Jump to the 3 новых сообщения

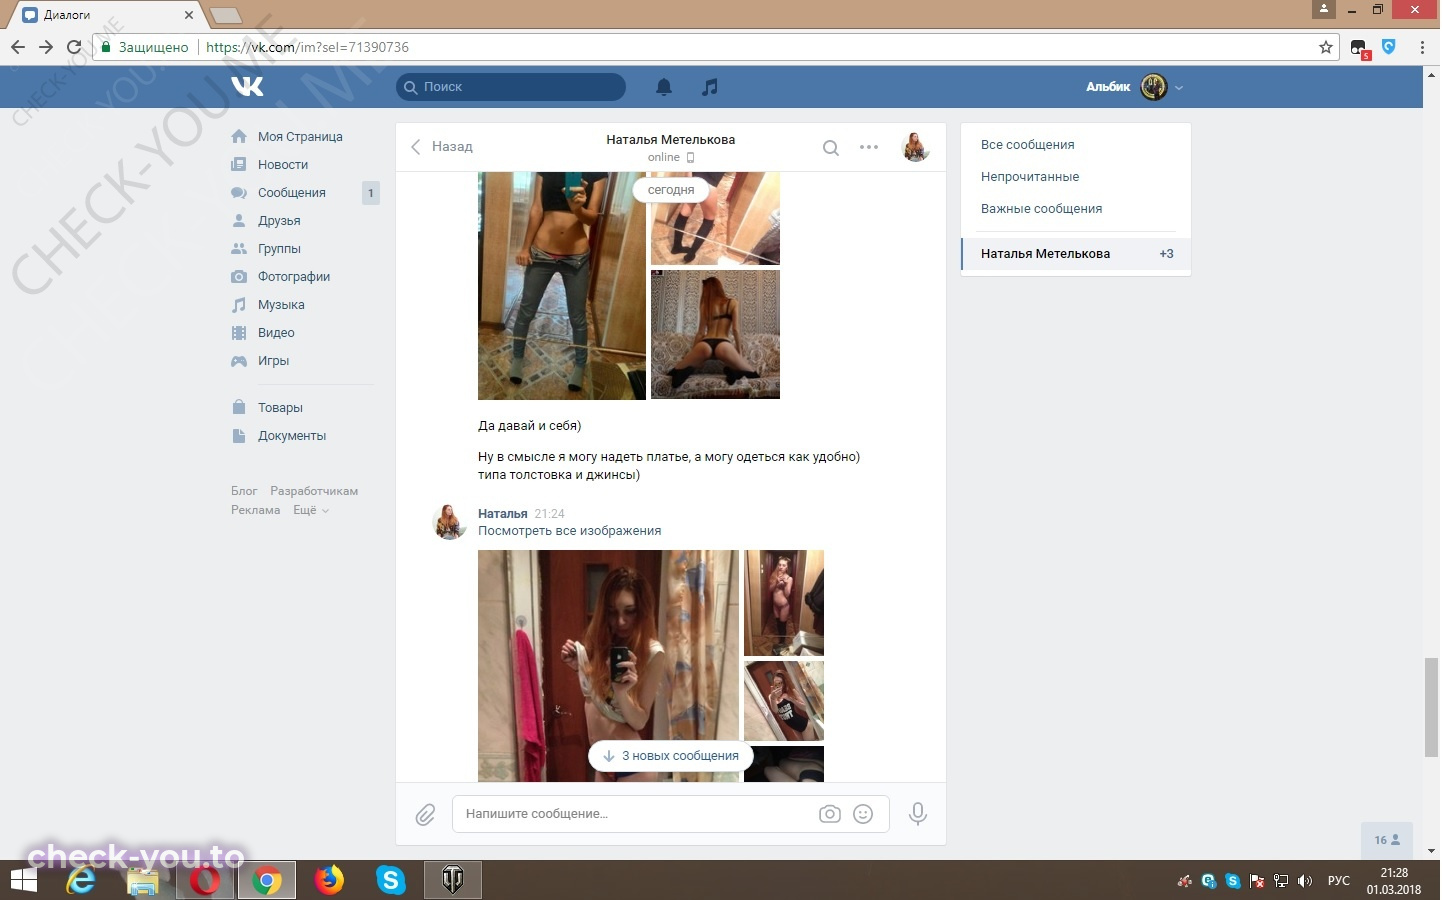671,756
